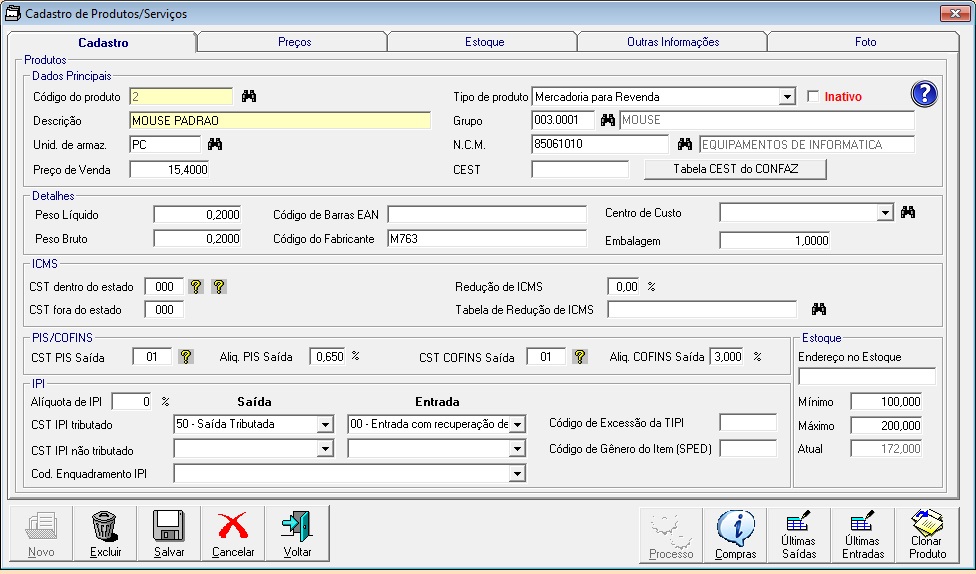Click help icon next to CST PIS Saída
976x574 pixels.
pyautogui.click(x=186, y=356)
